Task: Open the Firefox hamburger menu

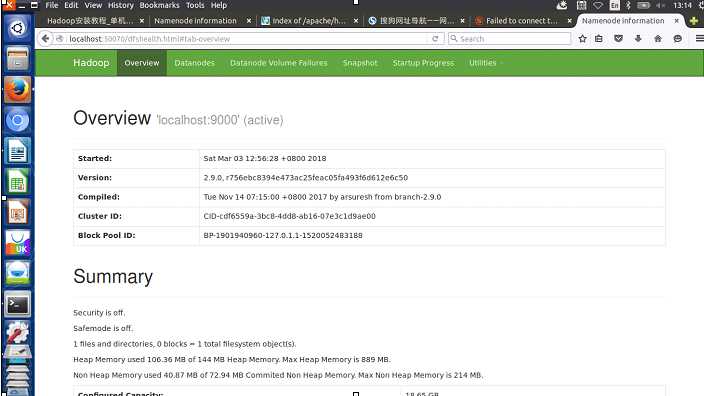Action: (699, 39)
